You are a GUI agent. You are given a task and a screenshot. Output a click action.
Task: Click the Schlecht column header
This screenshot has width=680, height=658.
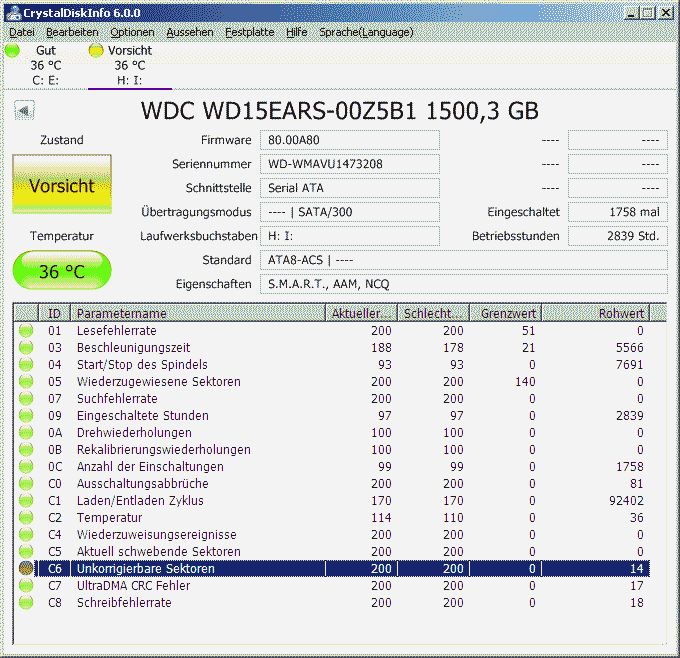(433, 313)
